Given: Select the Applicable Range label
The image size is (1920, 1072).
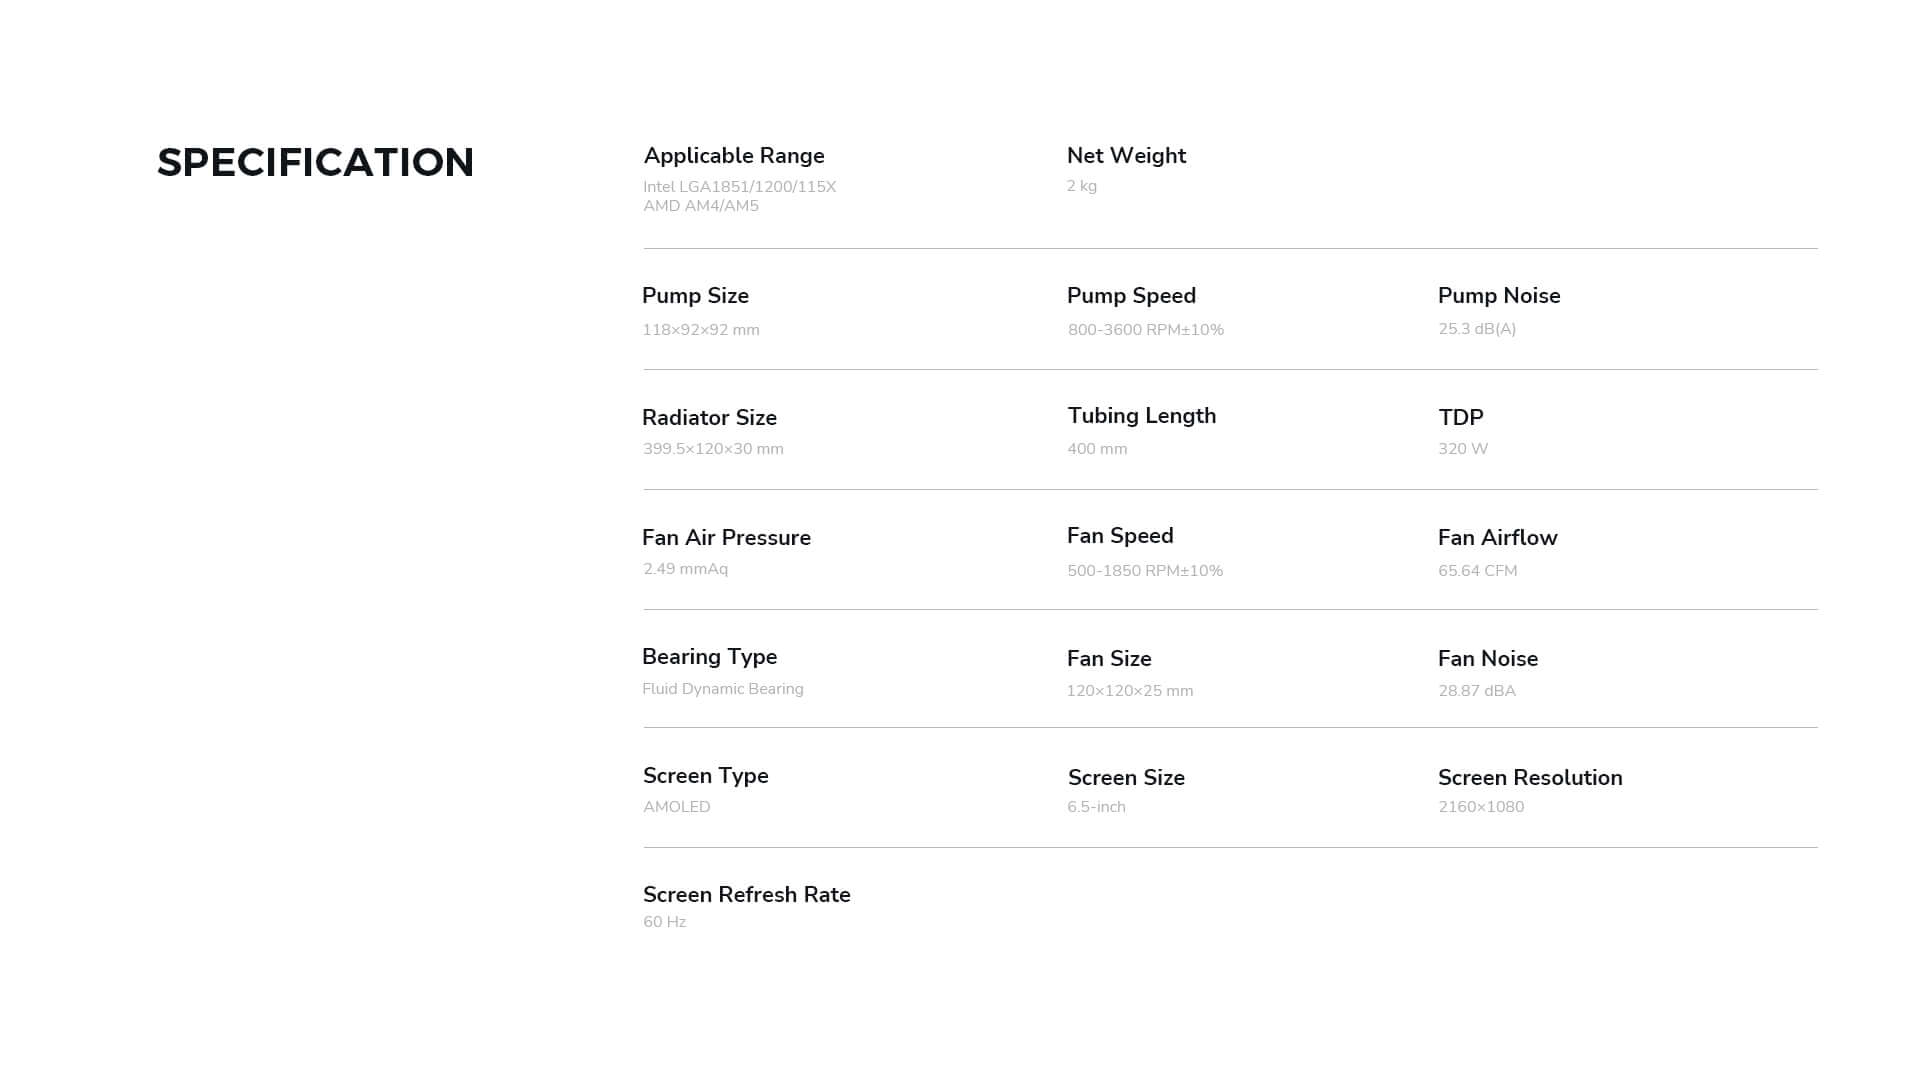Looking at the screenshot, I should (x=734, y=156).
